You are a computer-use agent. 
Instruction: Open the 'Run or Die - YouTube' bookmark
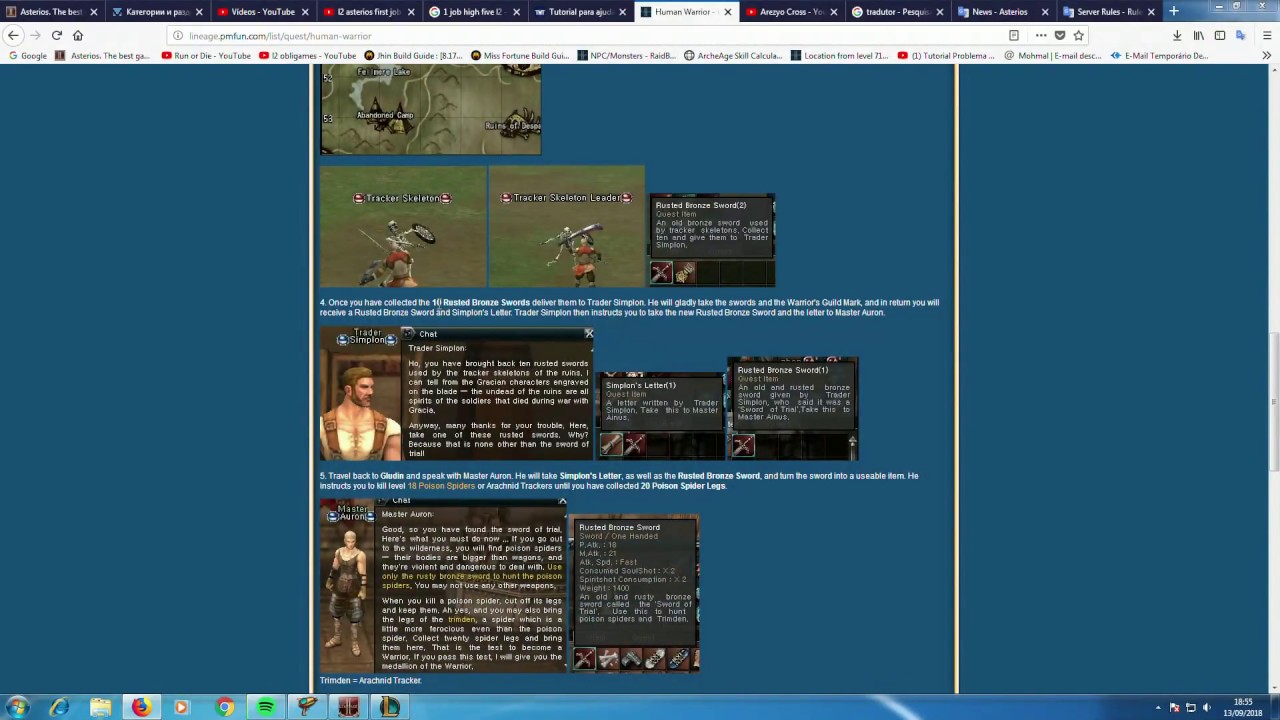click(206, 56)
